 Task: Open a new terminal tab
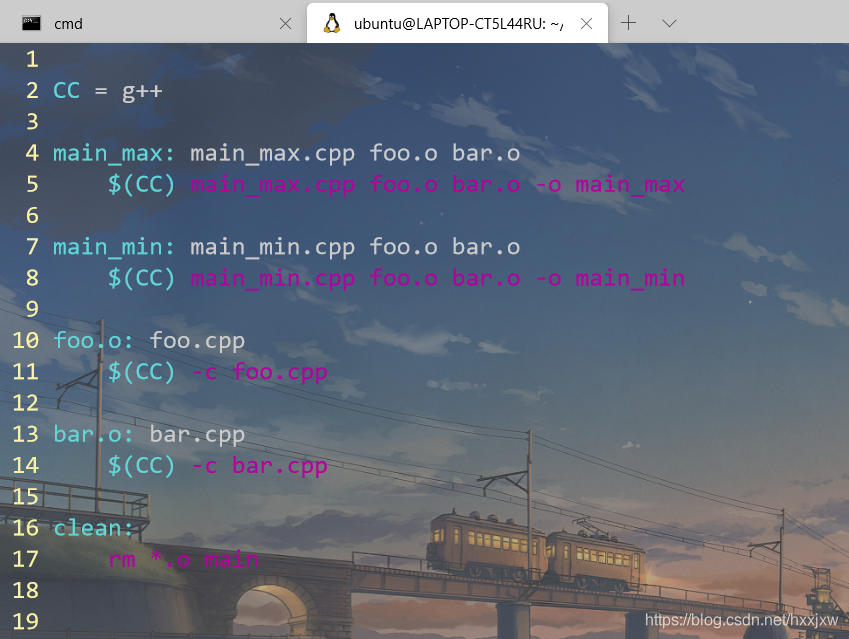click(x=628, y=23)
